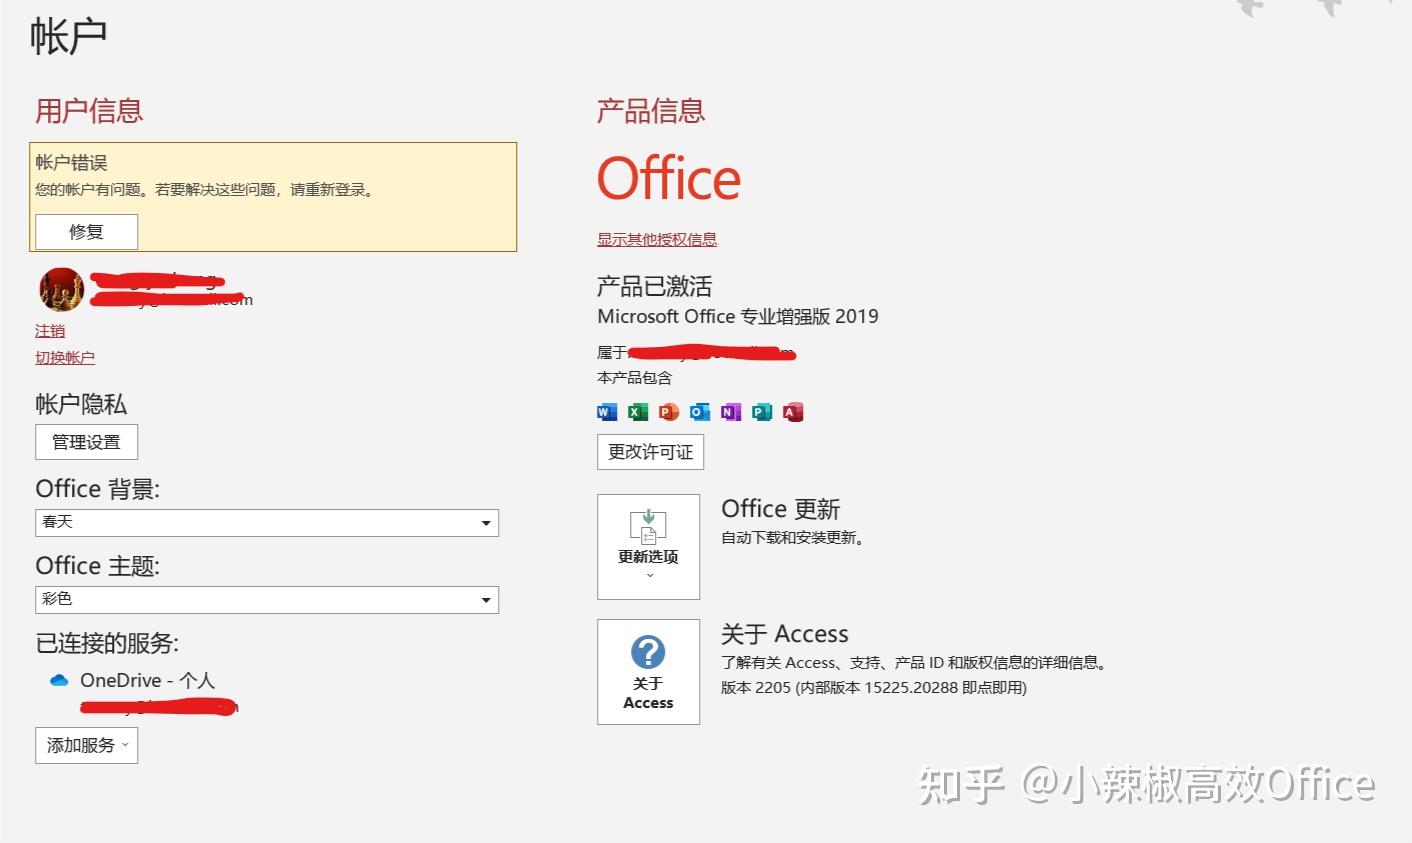Click 切换帐户 to switch accounts
This screenshot has width=1412, height=843.
[64, 356]
